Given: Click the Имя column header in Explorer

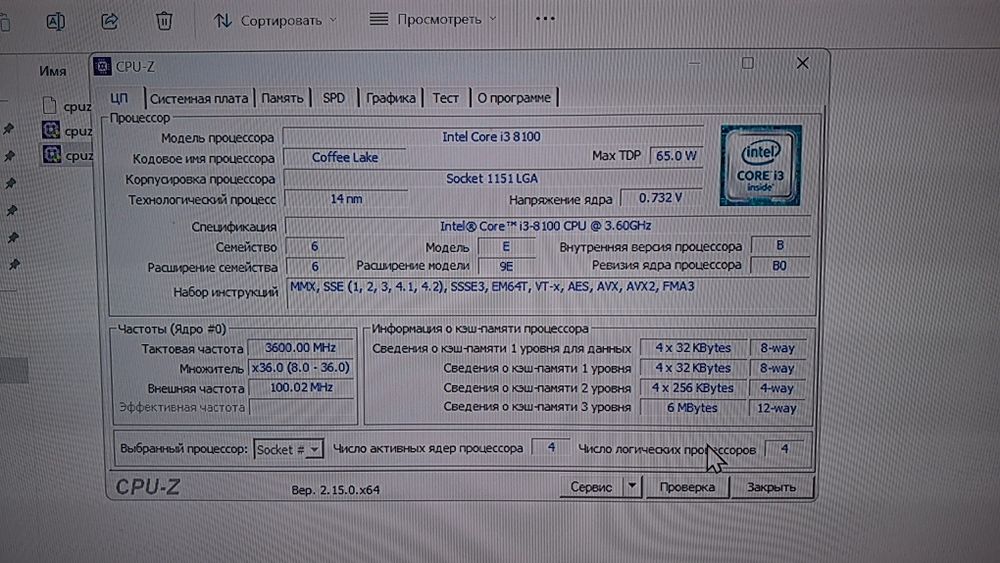Looking at the screenshot, I should [53, 71].
